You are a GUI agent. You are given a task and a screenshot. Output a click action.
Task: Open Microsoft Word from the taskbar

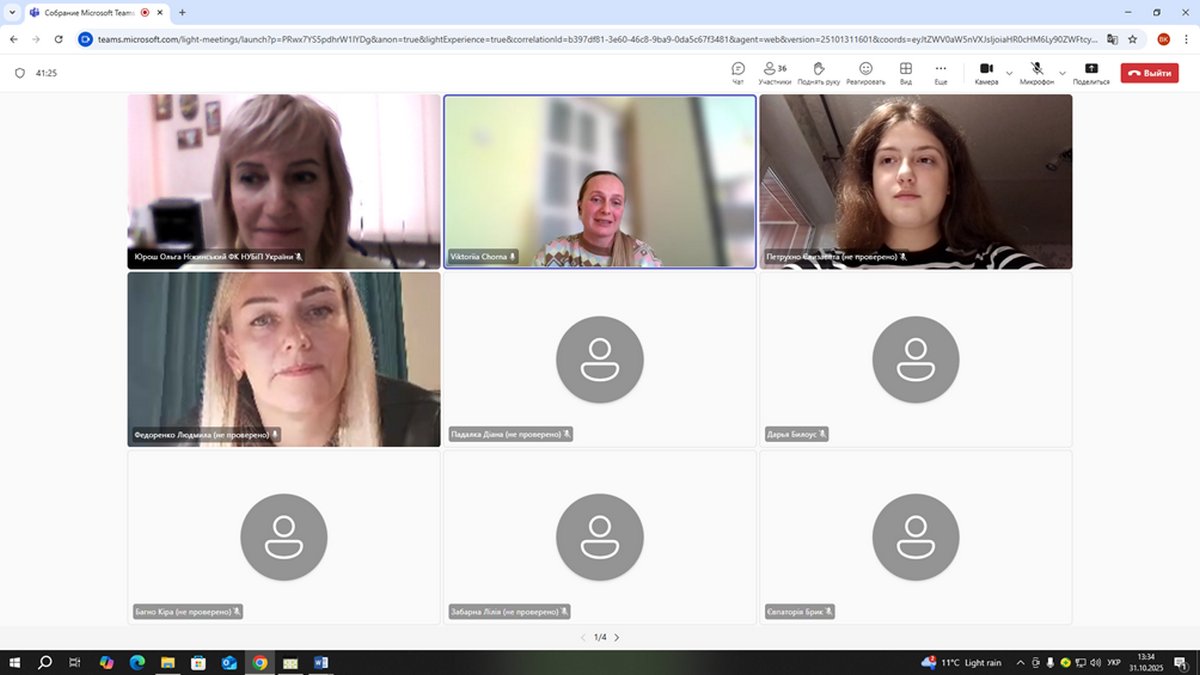tap(321, 663)
